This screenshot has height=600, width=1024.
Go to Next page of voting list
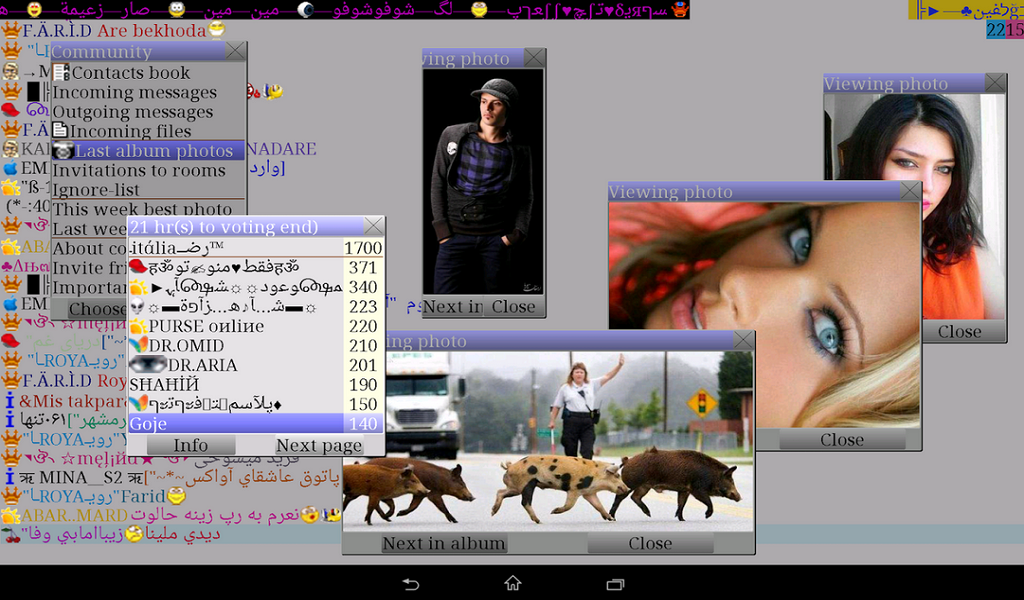click(319, 445)
